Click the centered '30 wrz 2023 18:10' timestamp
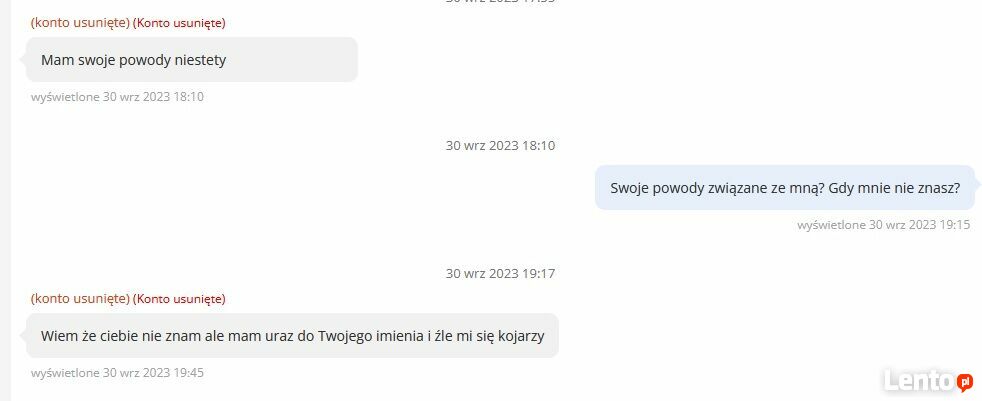Image resolution: width=982 pixels, height=401 pixels. point(500,146)
